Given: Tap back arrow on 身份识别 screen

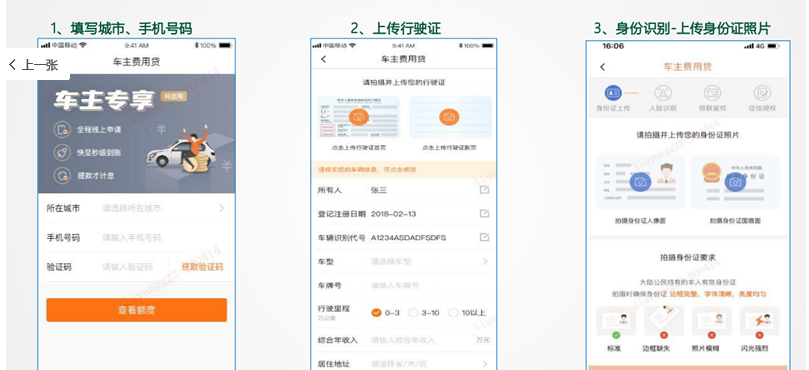Looking at the screenshot, I should coord(602,67).
